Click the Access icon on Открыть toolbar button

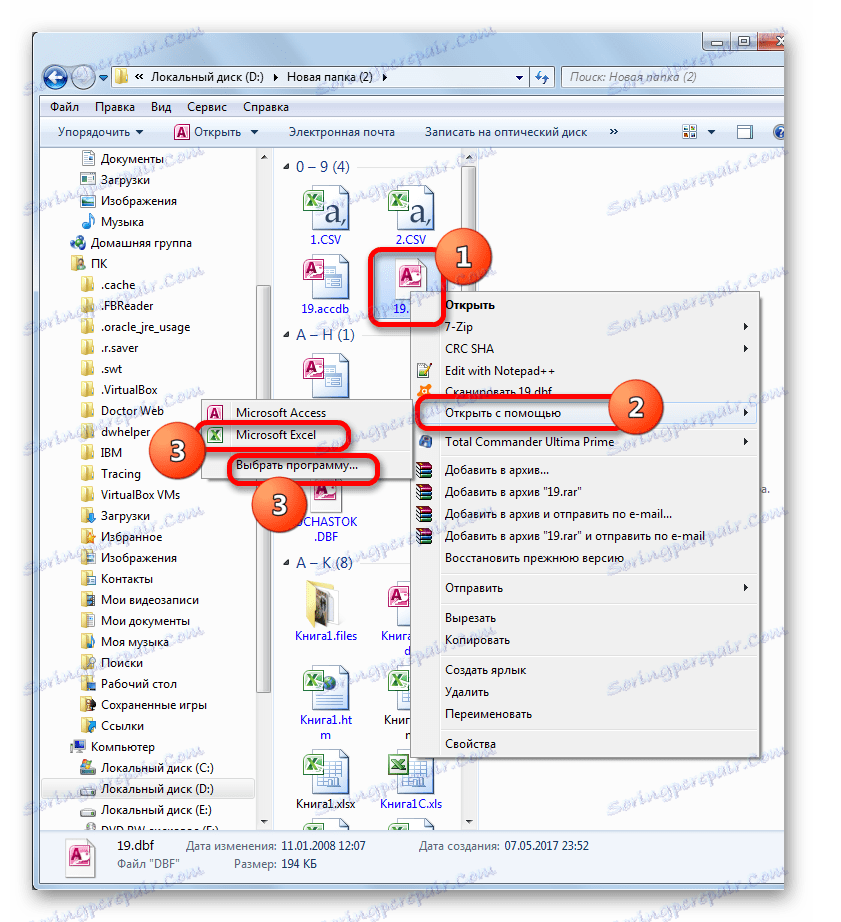[x=182, y=132]
